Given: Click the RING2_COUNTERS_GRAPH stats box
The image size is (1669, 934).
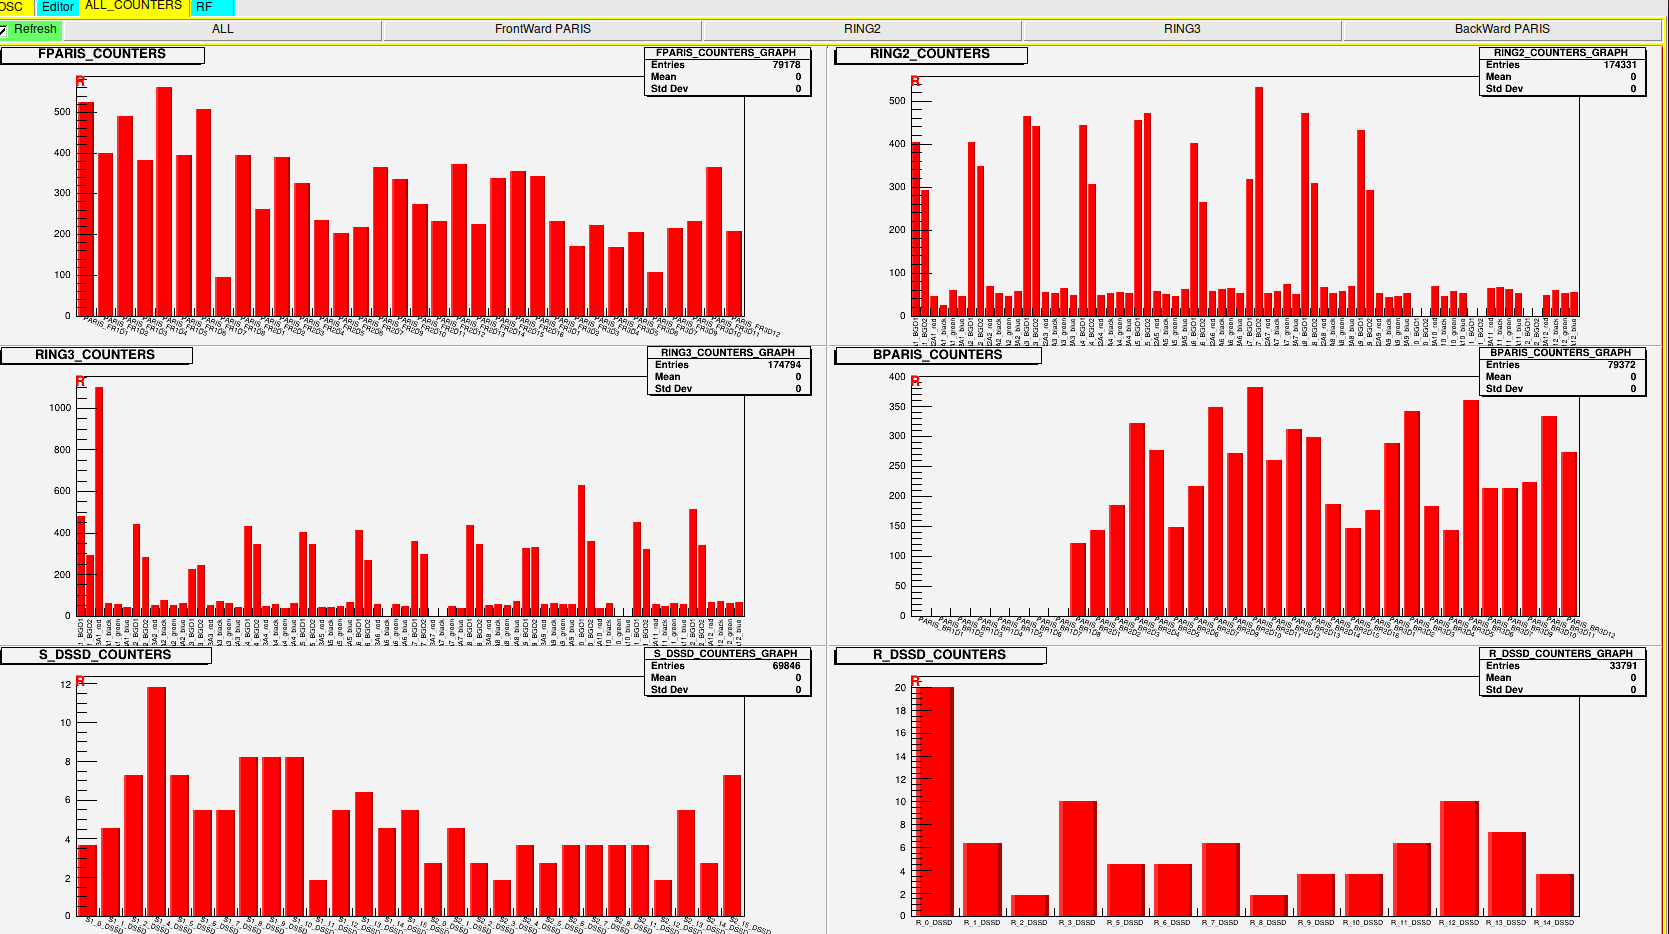Looking at the screenshot, I should pyautogui.click(x=1560, y=71).
